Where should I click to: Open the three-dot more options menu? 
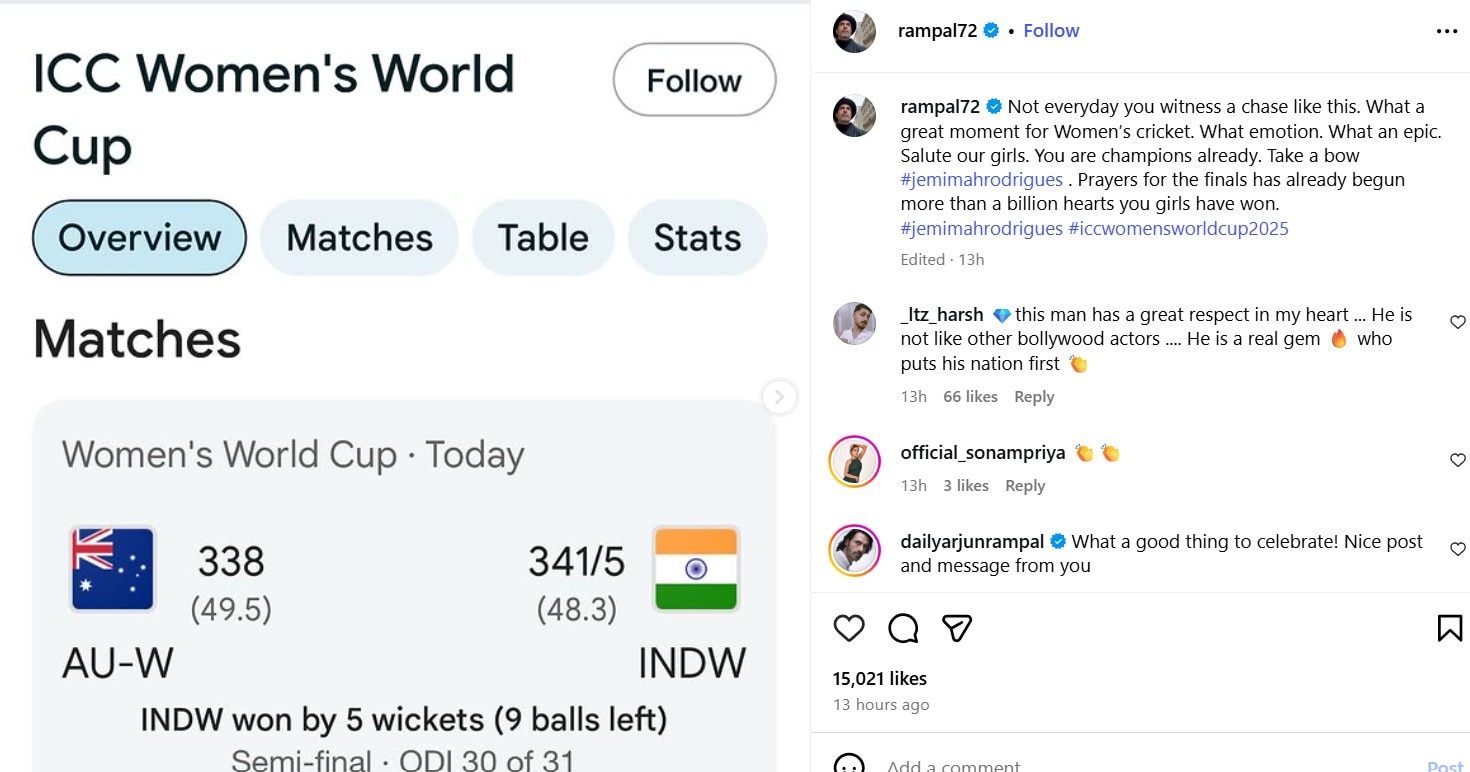[1446, 31]
